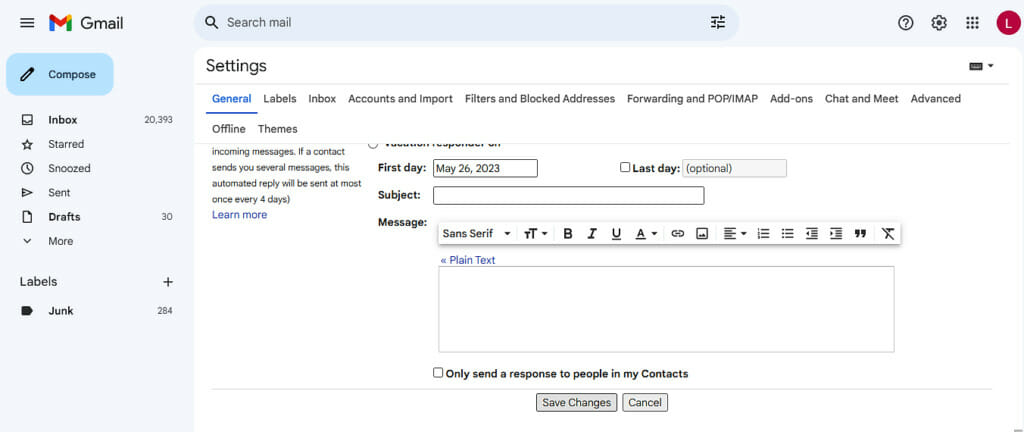Screen dimensions: 1024x432
Task: Switch to the Inbox settings tab
Action: (322, 99)
